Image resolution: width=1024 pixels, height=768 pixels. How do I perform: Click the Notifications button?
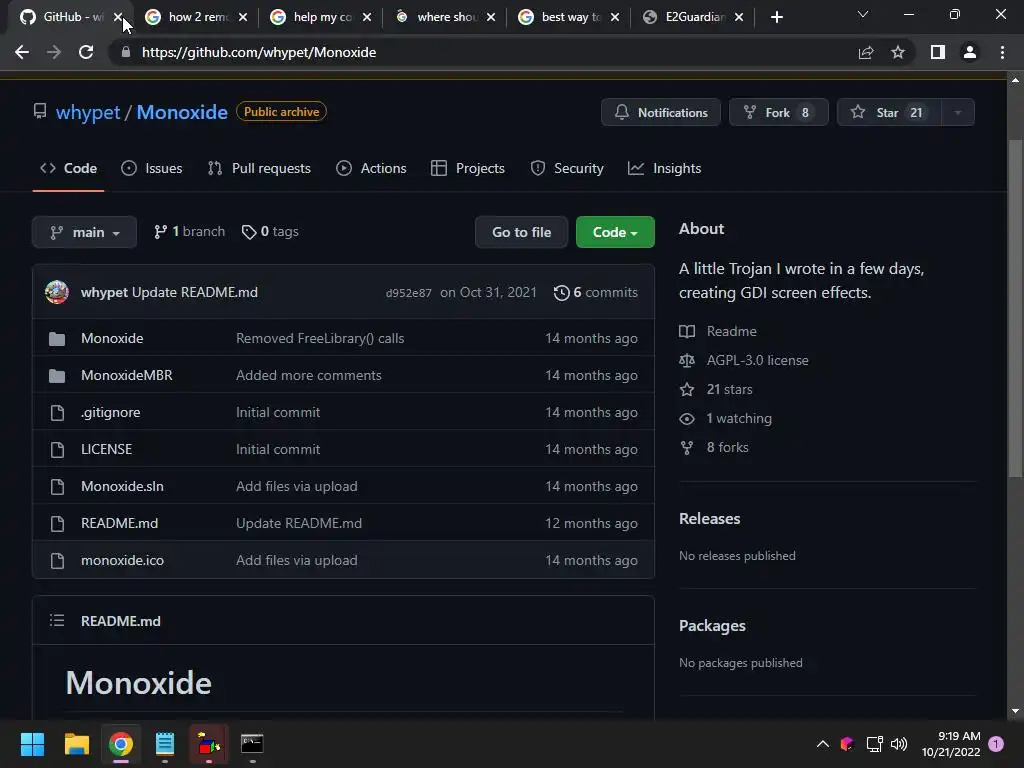coord(661,112)
